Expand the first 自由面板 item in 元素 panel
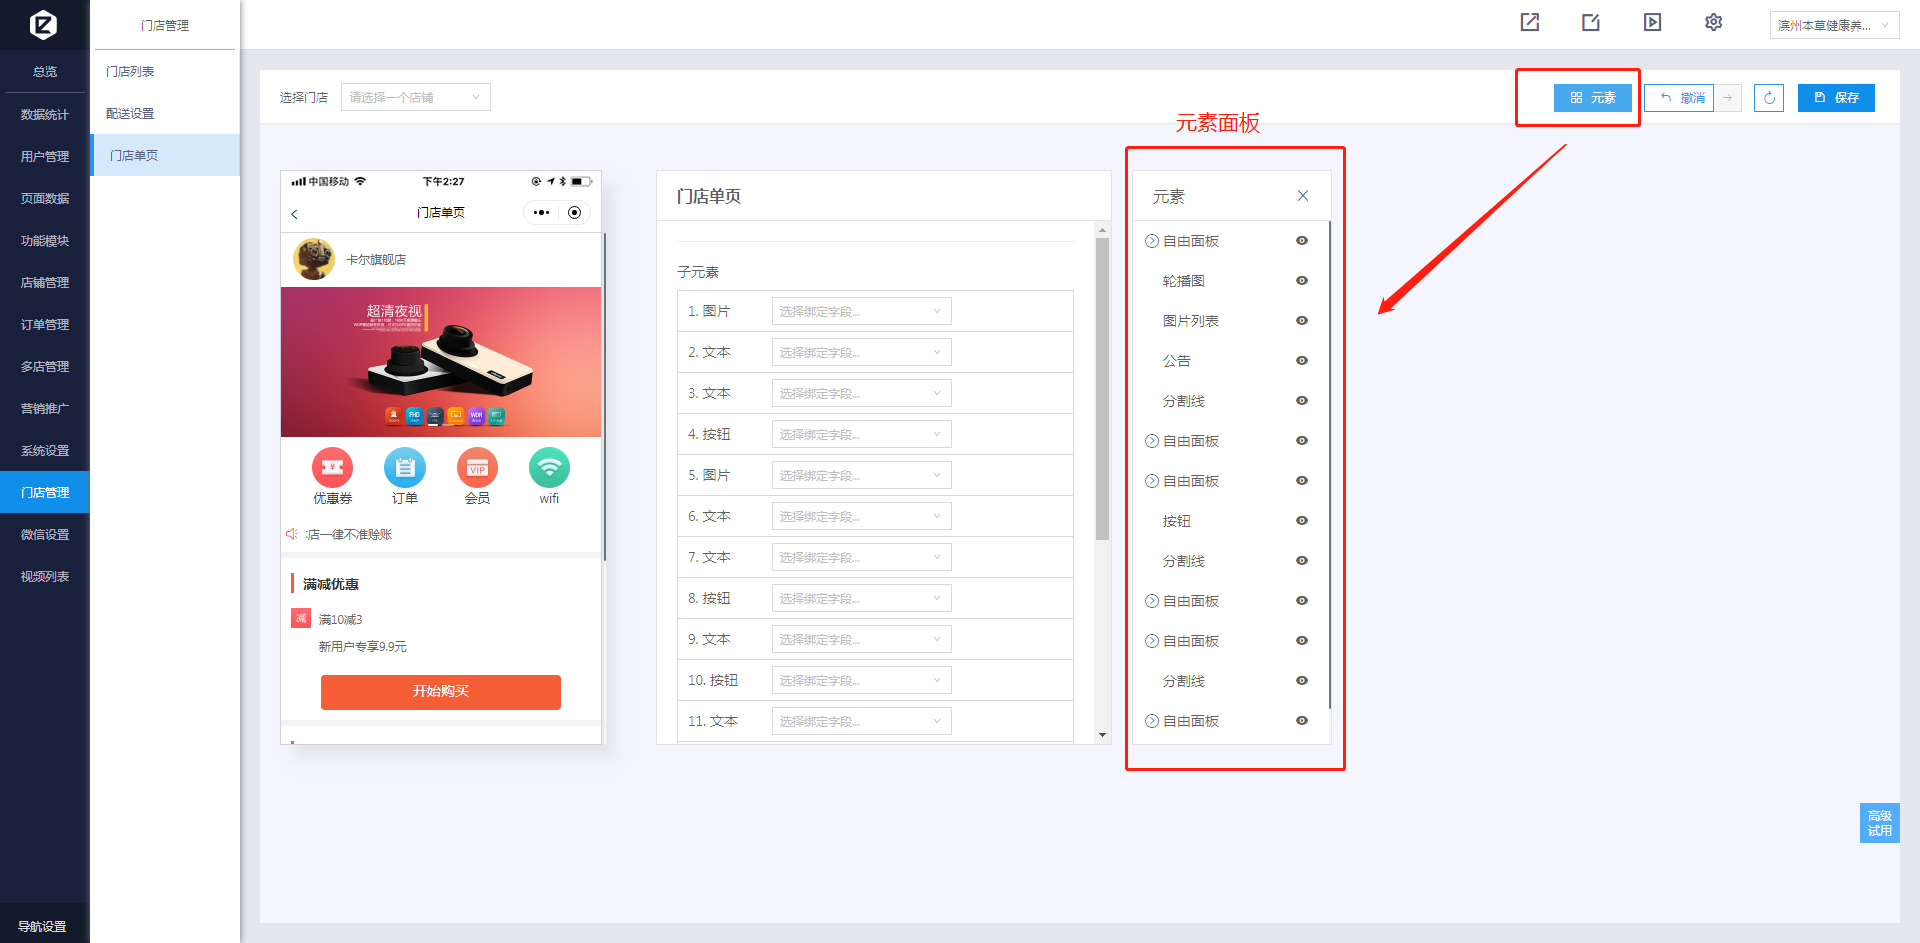 (1152, 241)
